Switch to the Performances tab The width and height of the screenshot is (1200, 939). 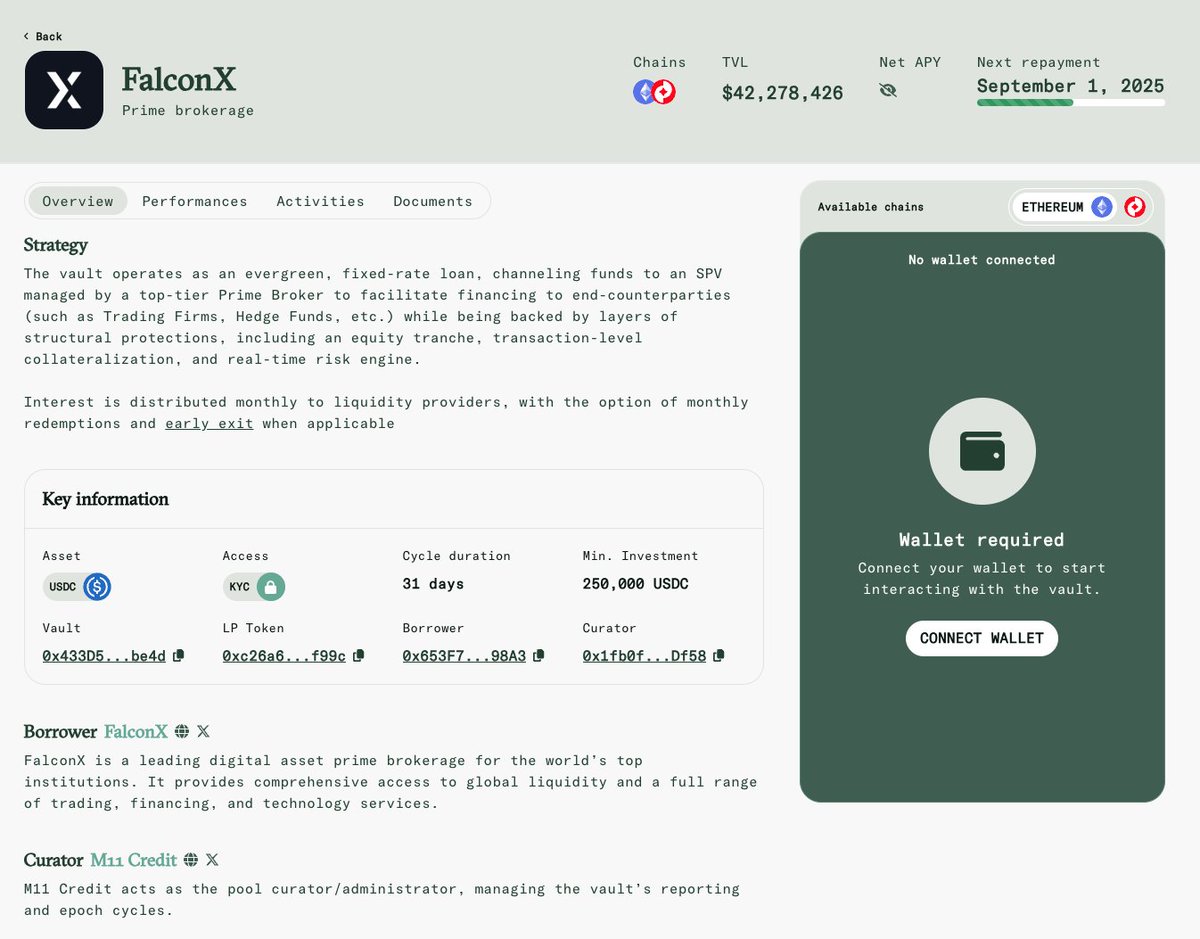(195, 201)
